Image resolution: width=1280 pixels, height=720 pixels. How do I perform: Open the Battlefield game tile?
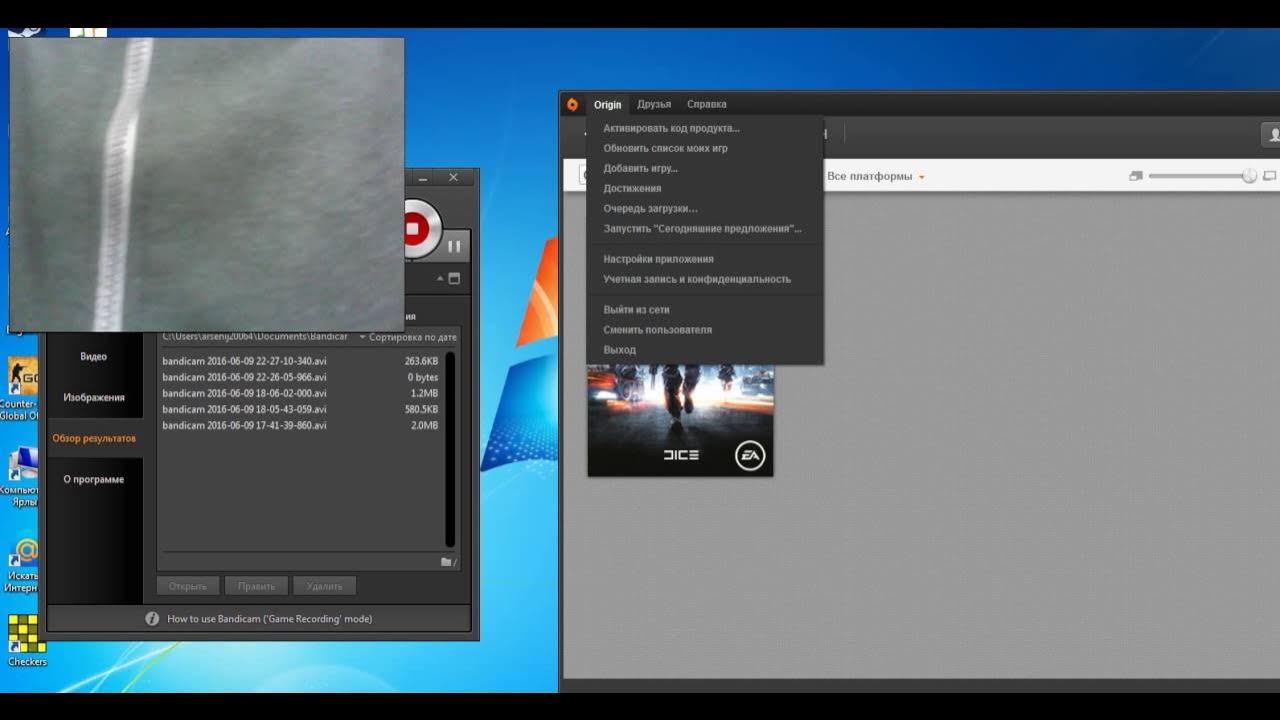click(680, 420)
